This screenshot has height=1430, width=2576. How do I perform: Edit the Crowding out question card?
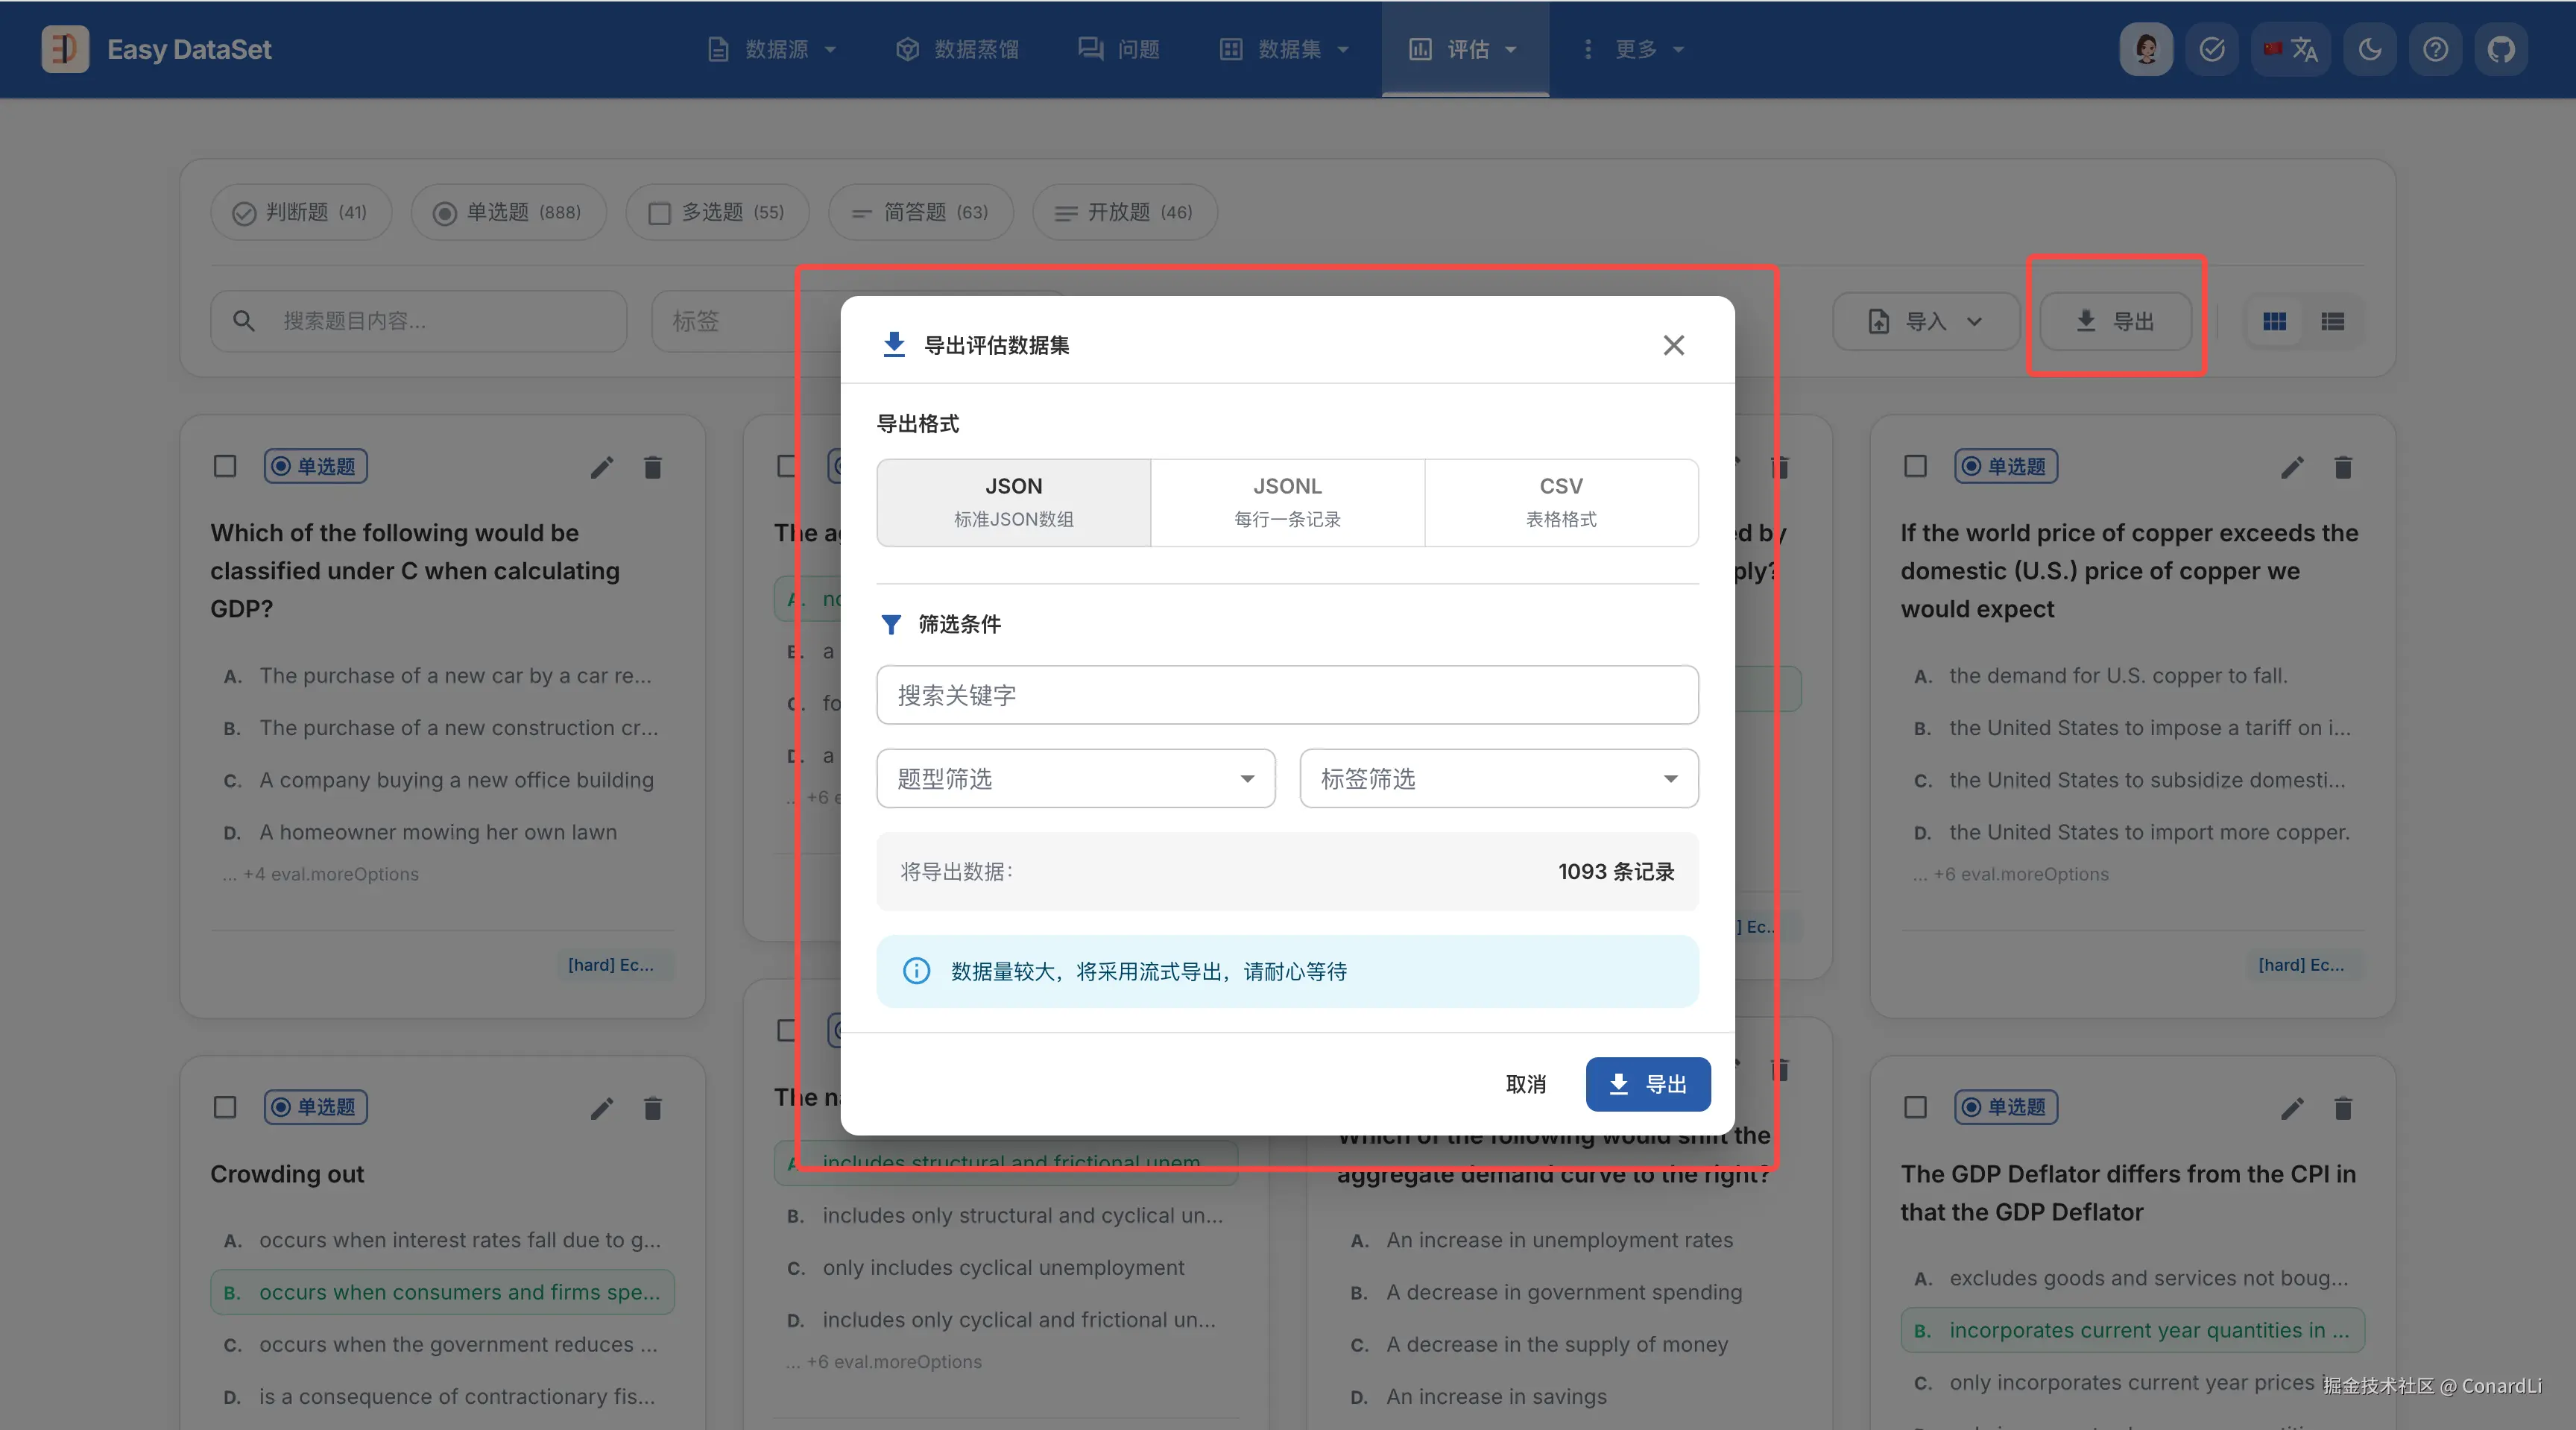(x=601, y=1108)
